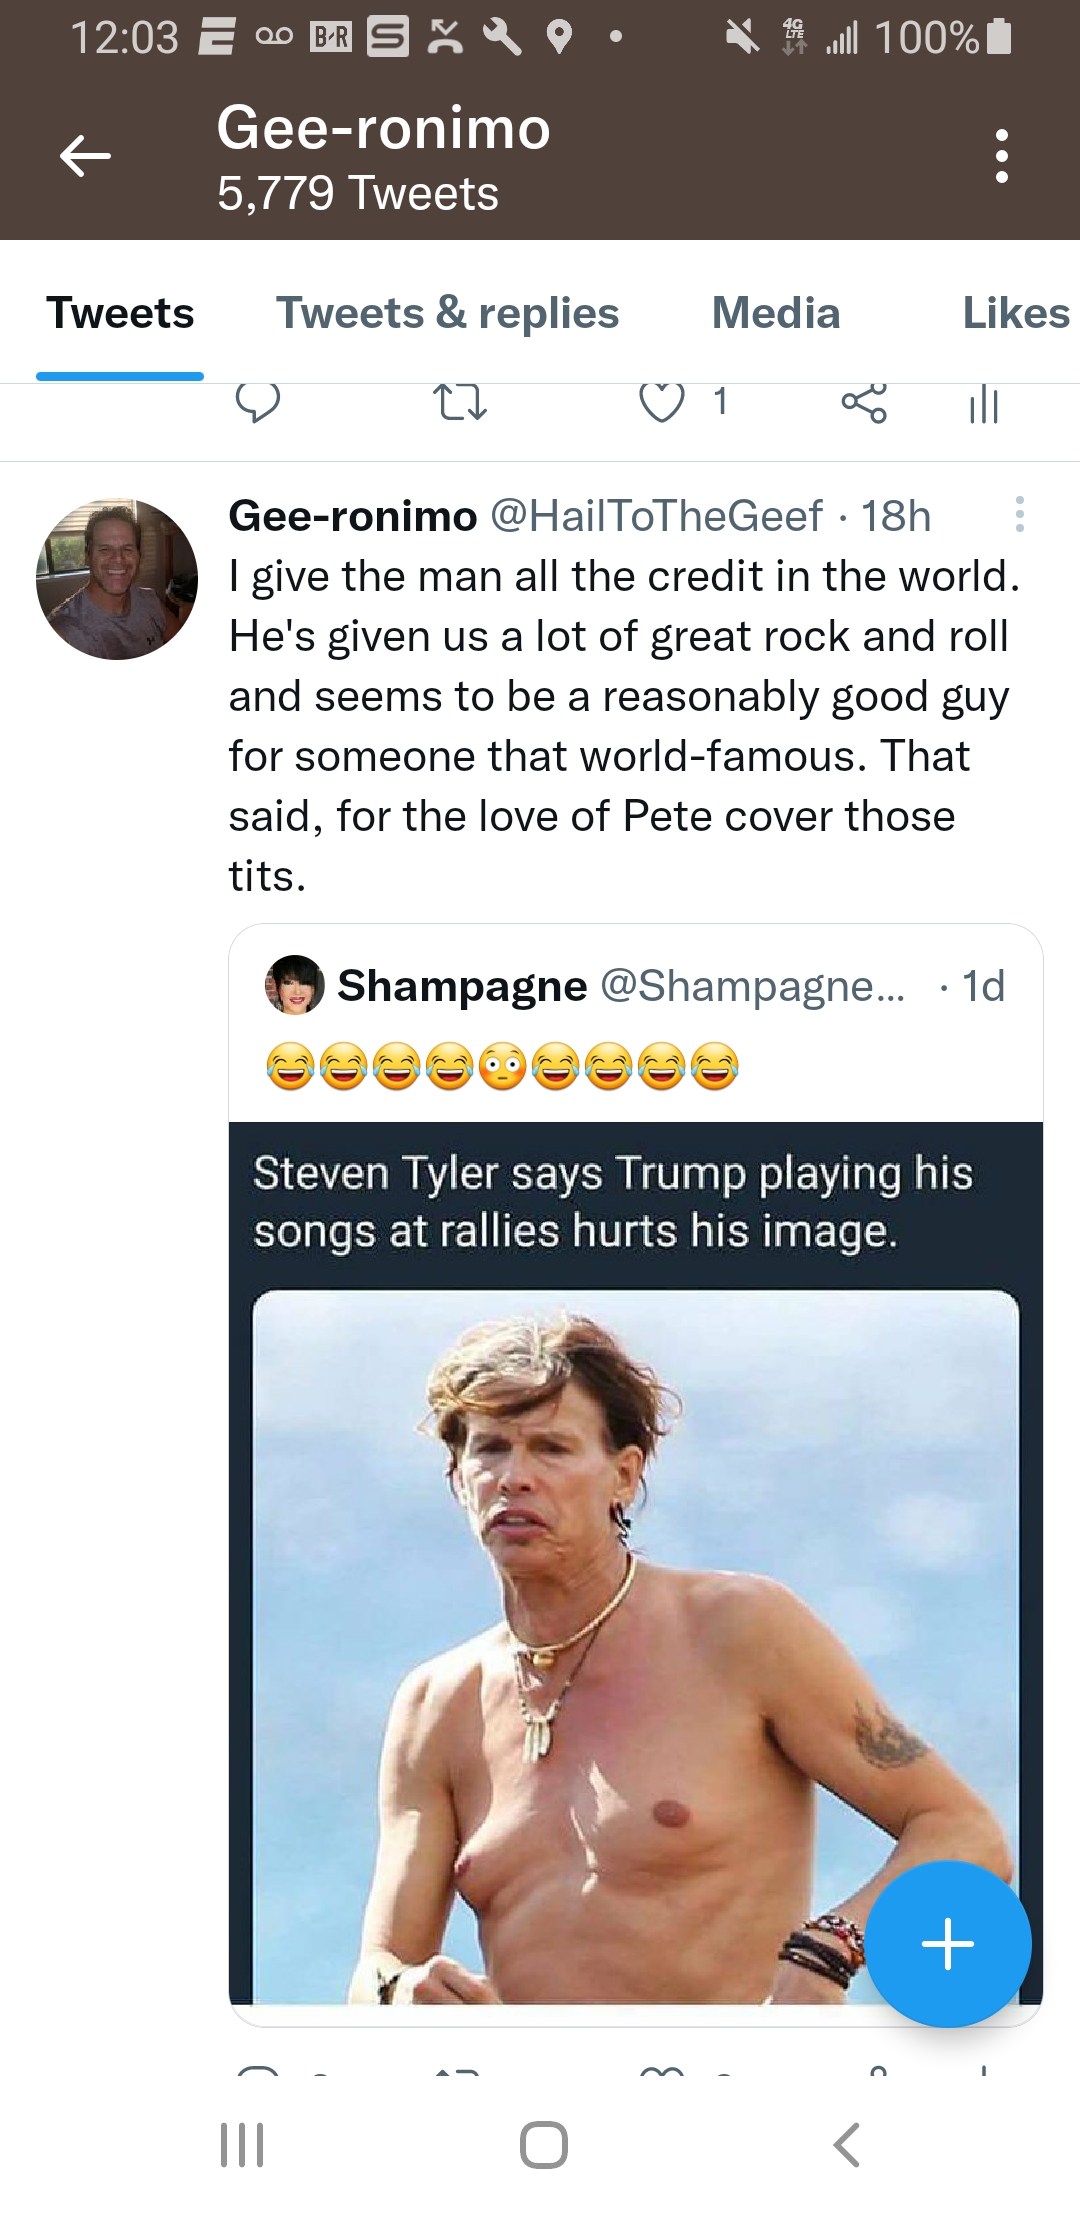Share the top tweet via share icon
1080x2220 pixels.
(864, 403)
